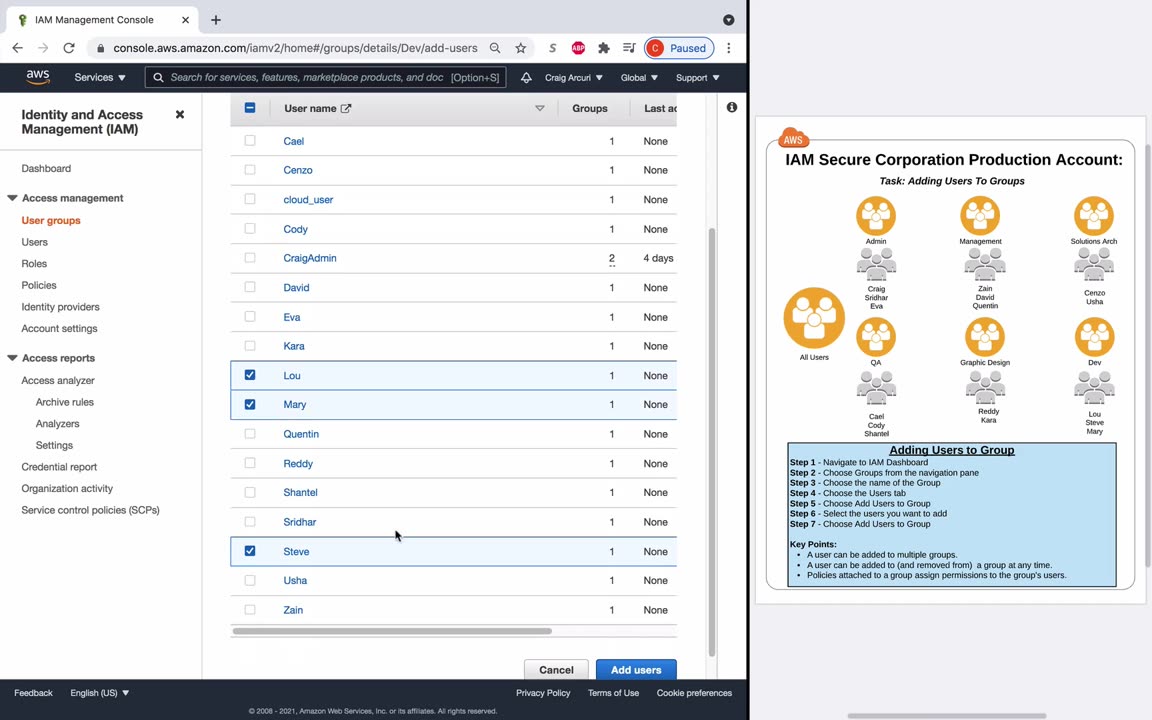1152x720 pixels.
Task: Open the Craig Arcuri account dropdown
Action: tap(574, 77)
